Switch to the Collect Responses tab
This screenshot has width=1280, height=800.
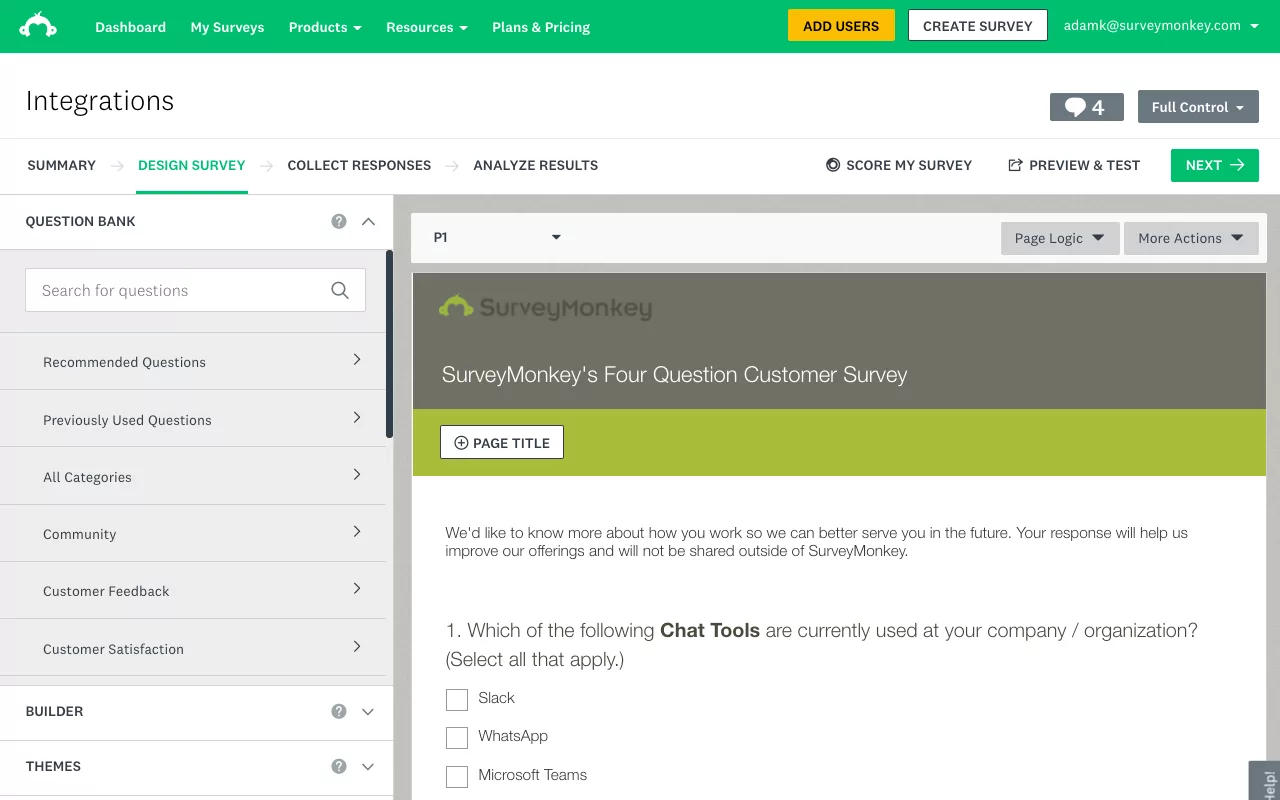359,165
